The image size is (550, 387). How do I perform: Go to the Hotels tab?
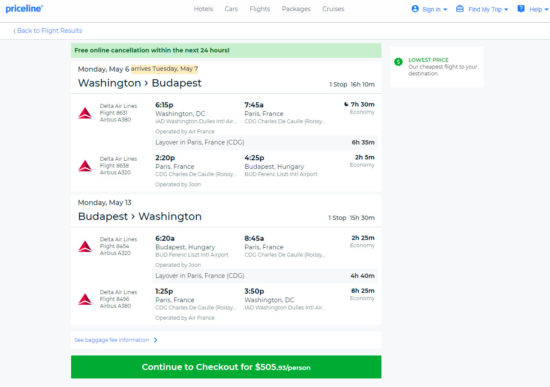(203, 9)
